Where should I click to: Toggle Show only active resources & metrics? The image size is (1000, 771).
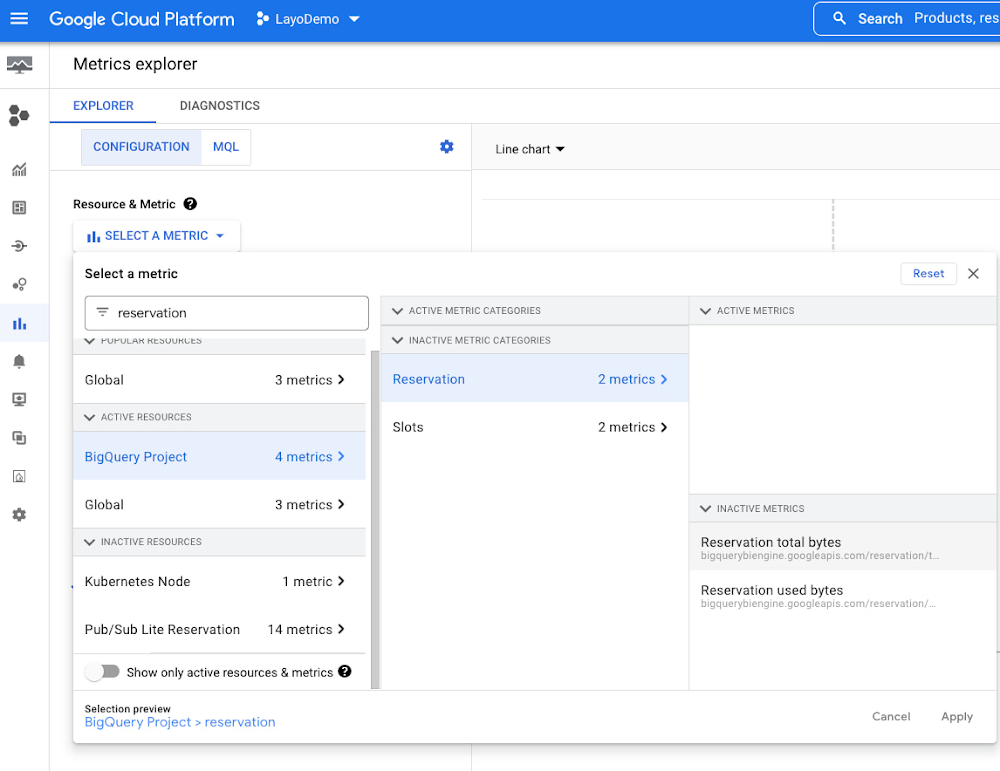[103, 672]
